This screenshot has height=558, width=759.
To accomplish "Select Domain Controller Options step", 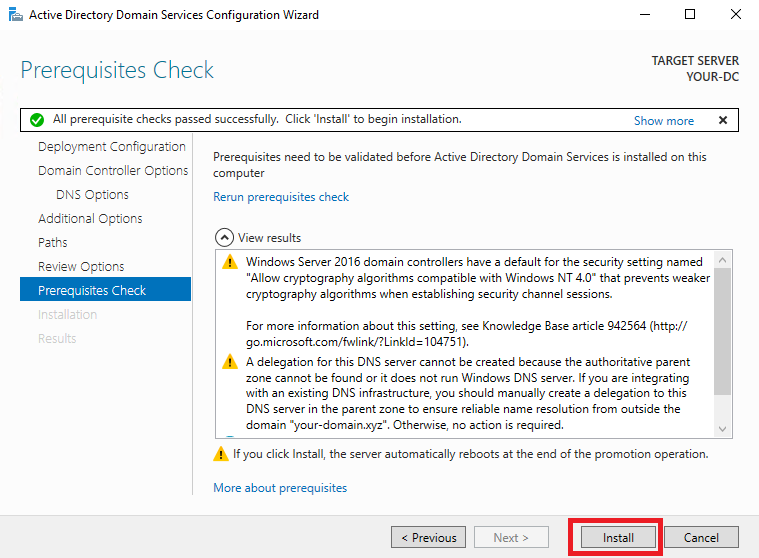I will (x=113, y=171).
